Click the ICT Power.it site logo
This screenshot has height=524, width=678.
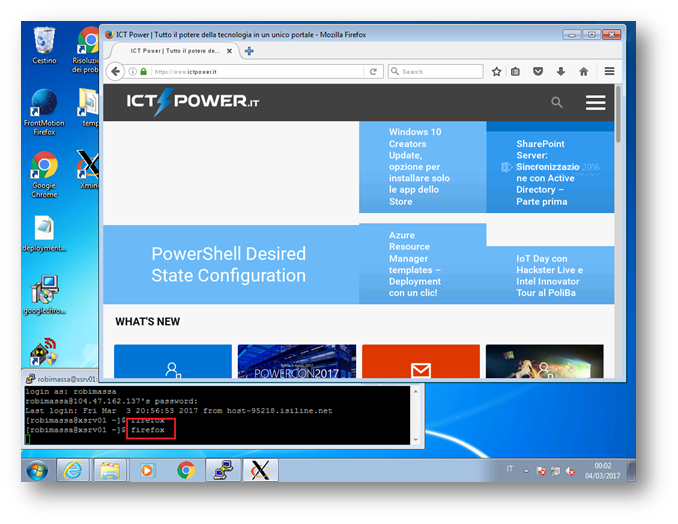point(192,102)
